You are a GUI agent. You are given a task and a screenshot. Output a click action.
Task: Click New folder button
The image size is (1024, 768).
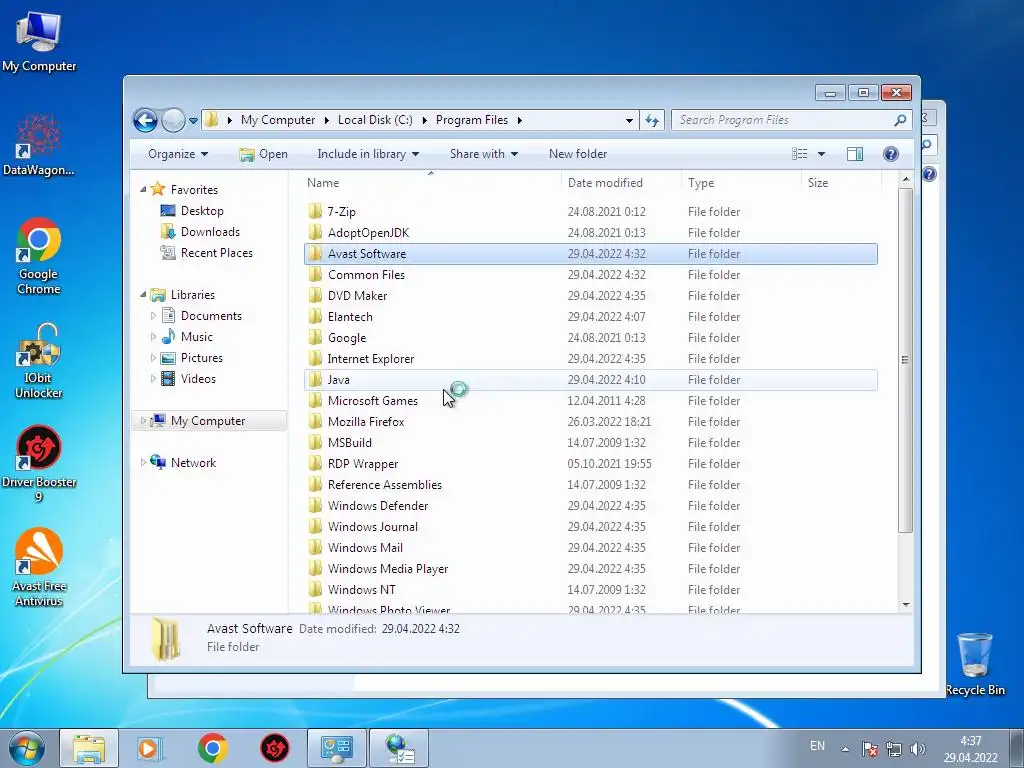click(578, 154)
